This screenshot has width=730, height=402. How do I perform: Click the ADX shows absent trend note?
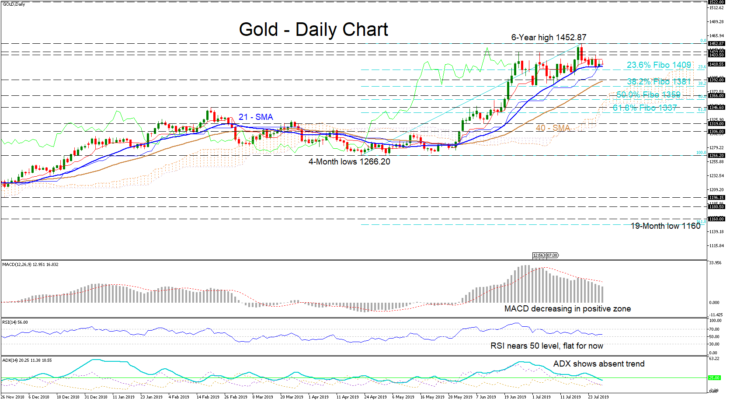[599, 363]
